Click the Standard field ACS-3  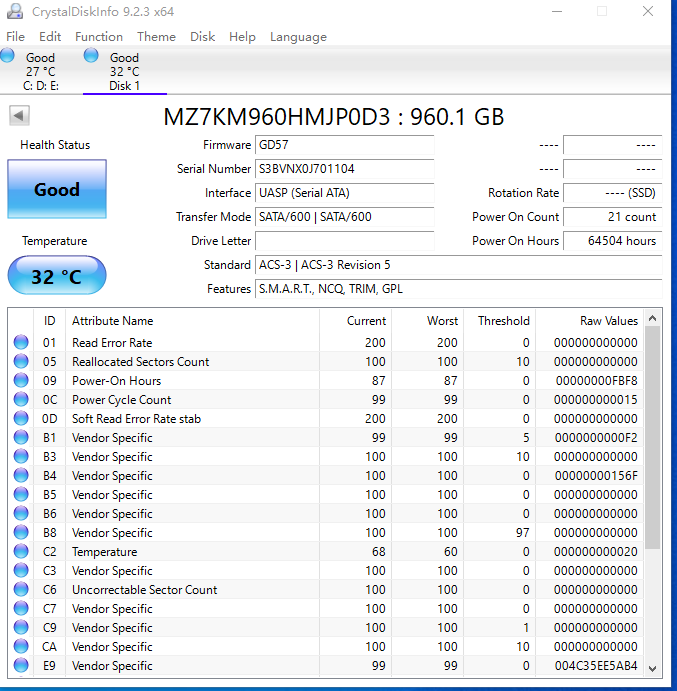[x=459, y=265]
